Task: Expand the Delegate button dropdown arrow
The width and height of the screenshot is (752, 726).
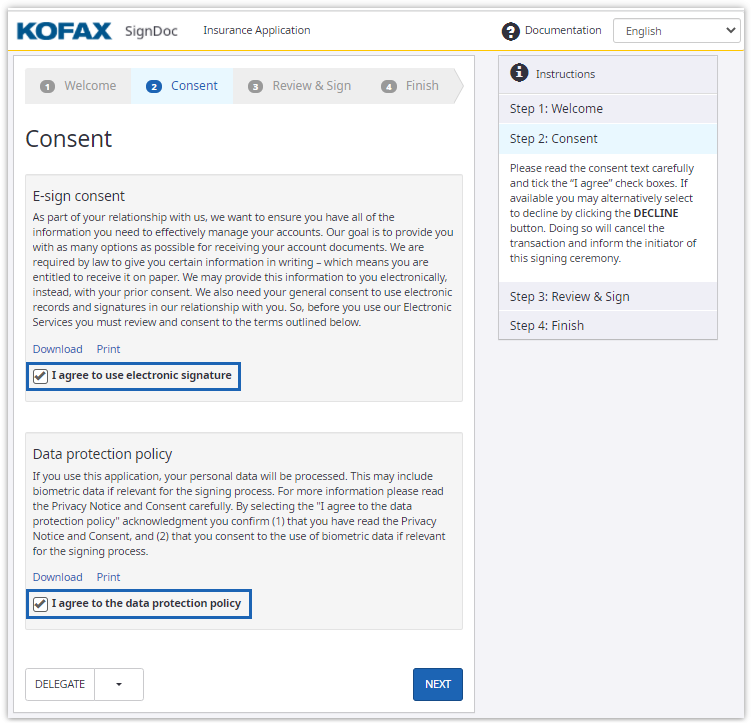Action: [119, 685]
